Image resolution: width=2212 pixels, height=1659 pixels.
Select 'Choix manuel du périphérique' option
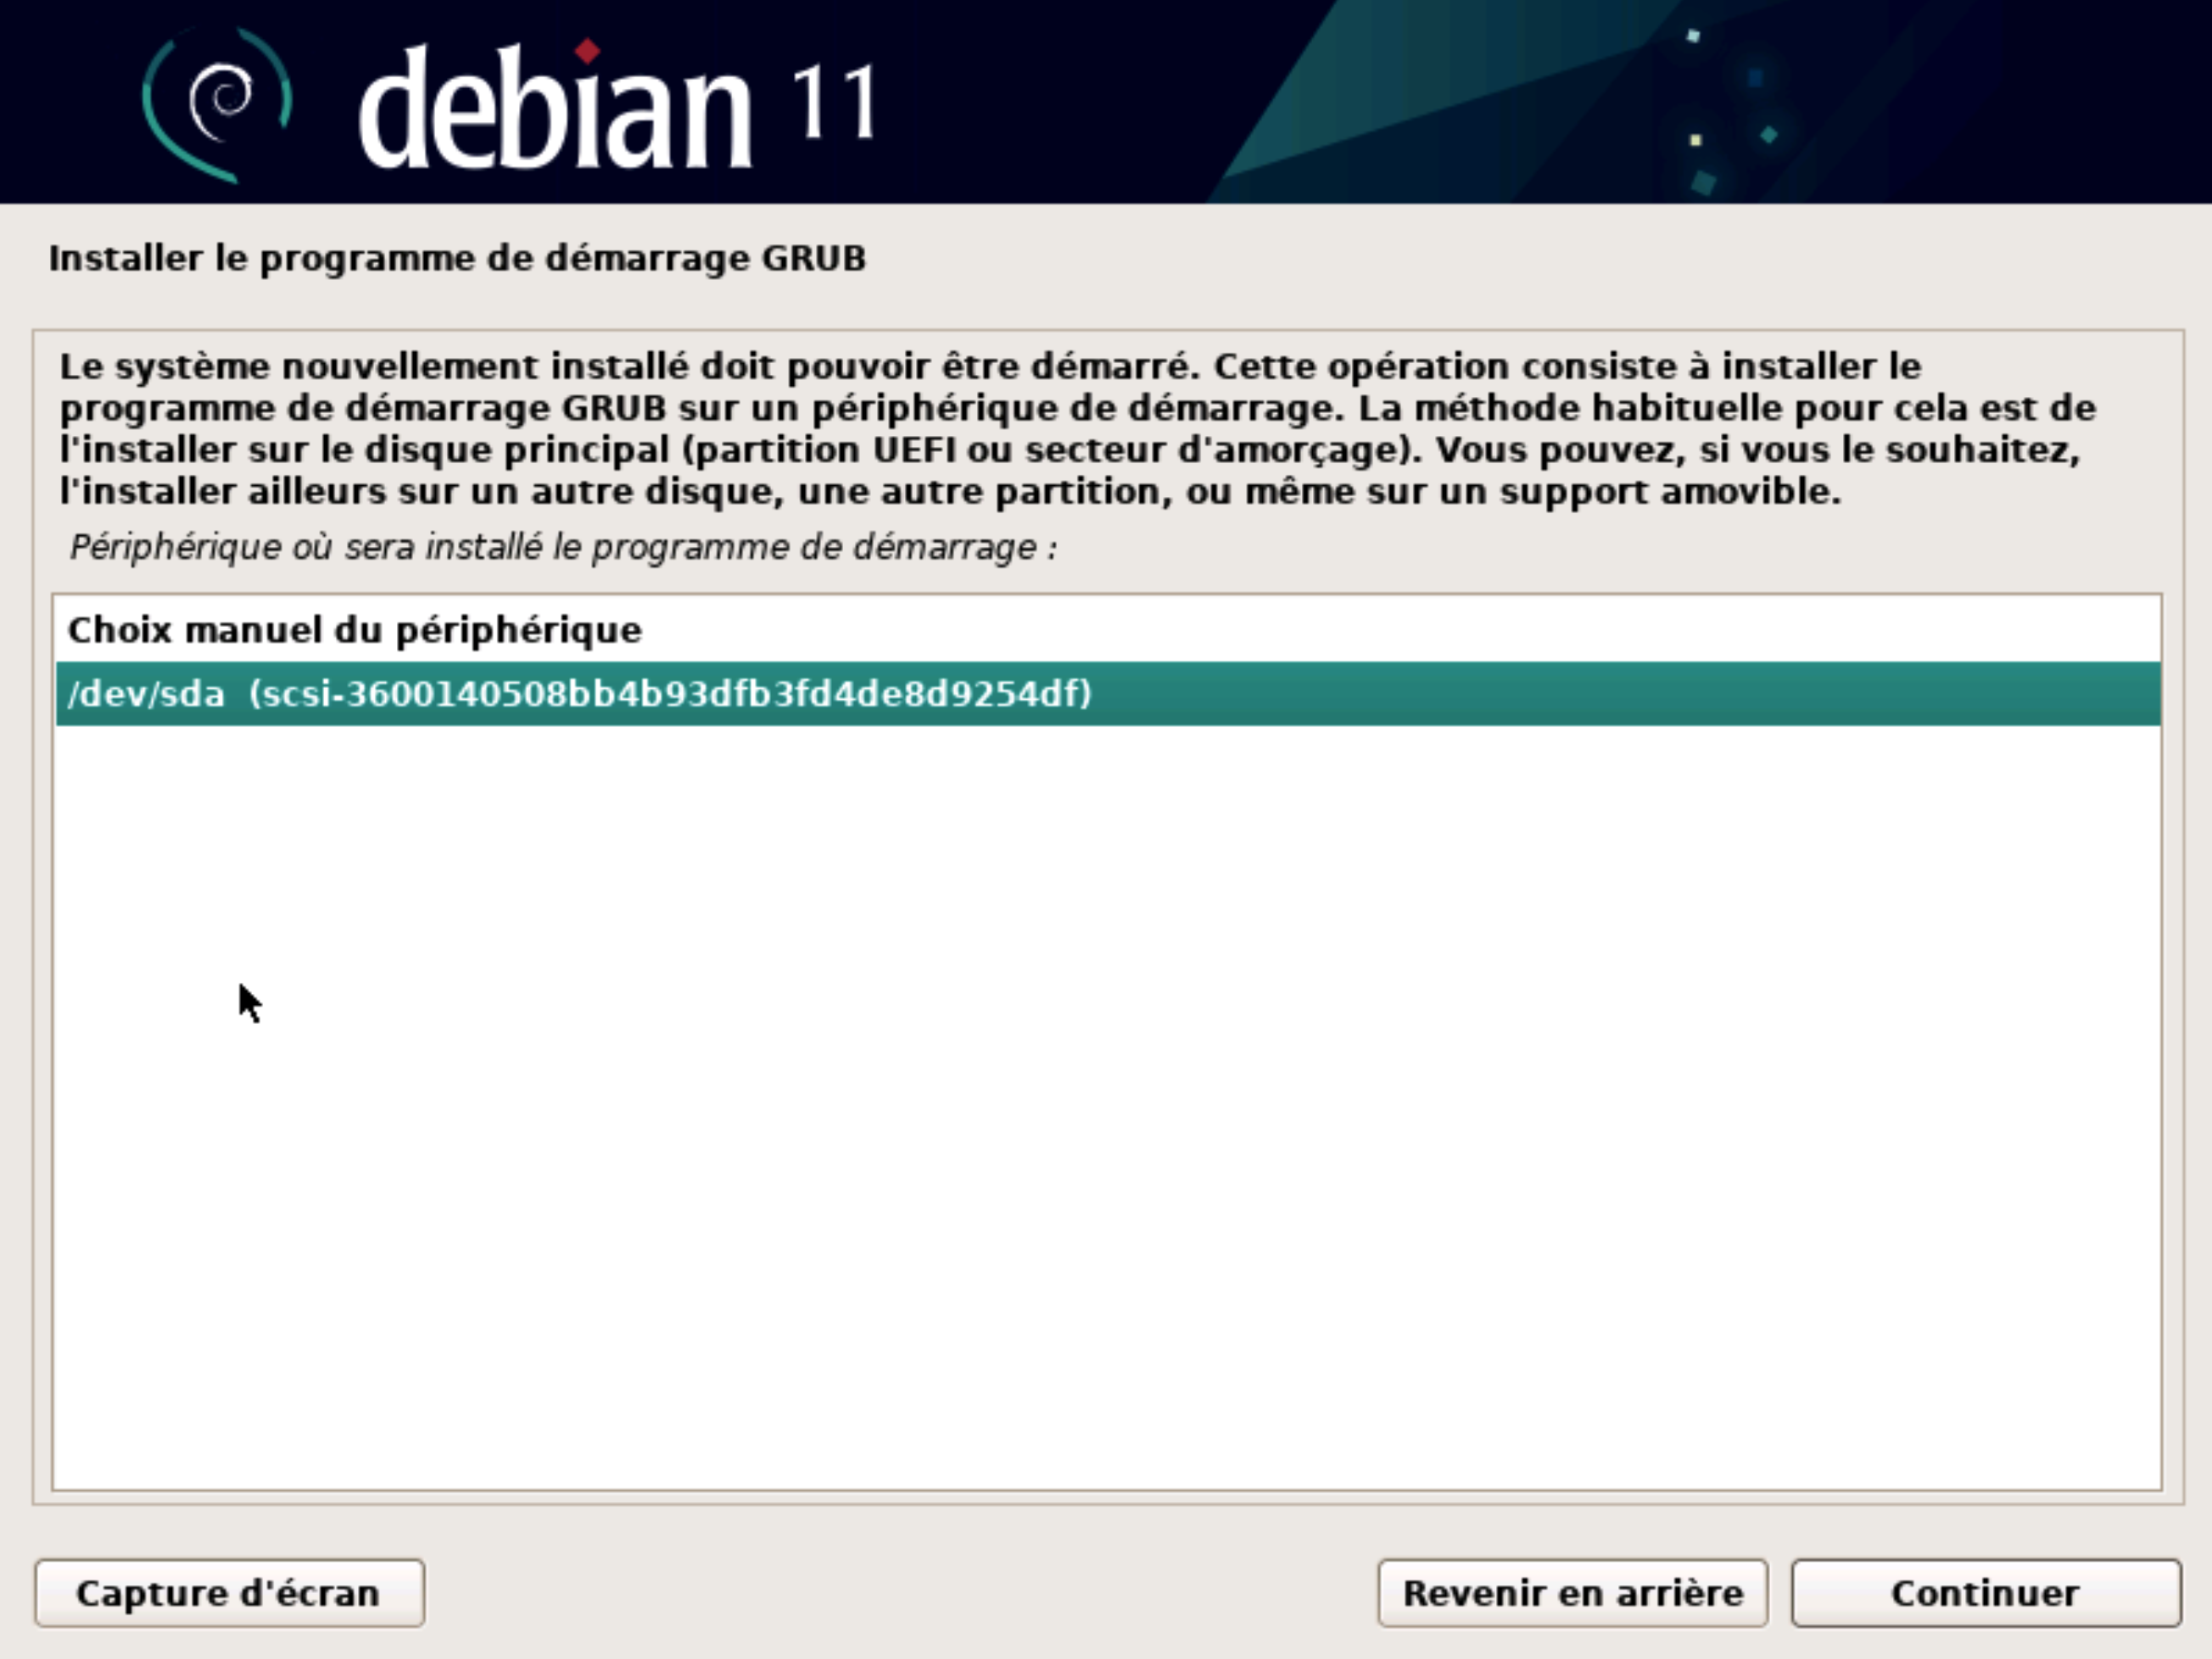(x=1108, y=630)
